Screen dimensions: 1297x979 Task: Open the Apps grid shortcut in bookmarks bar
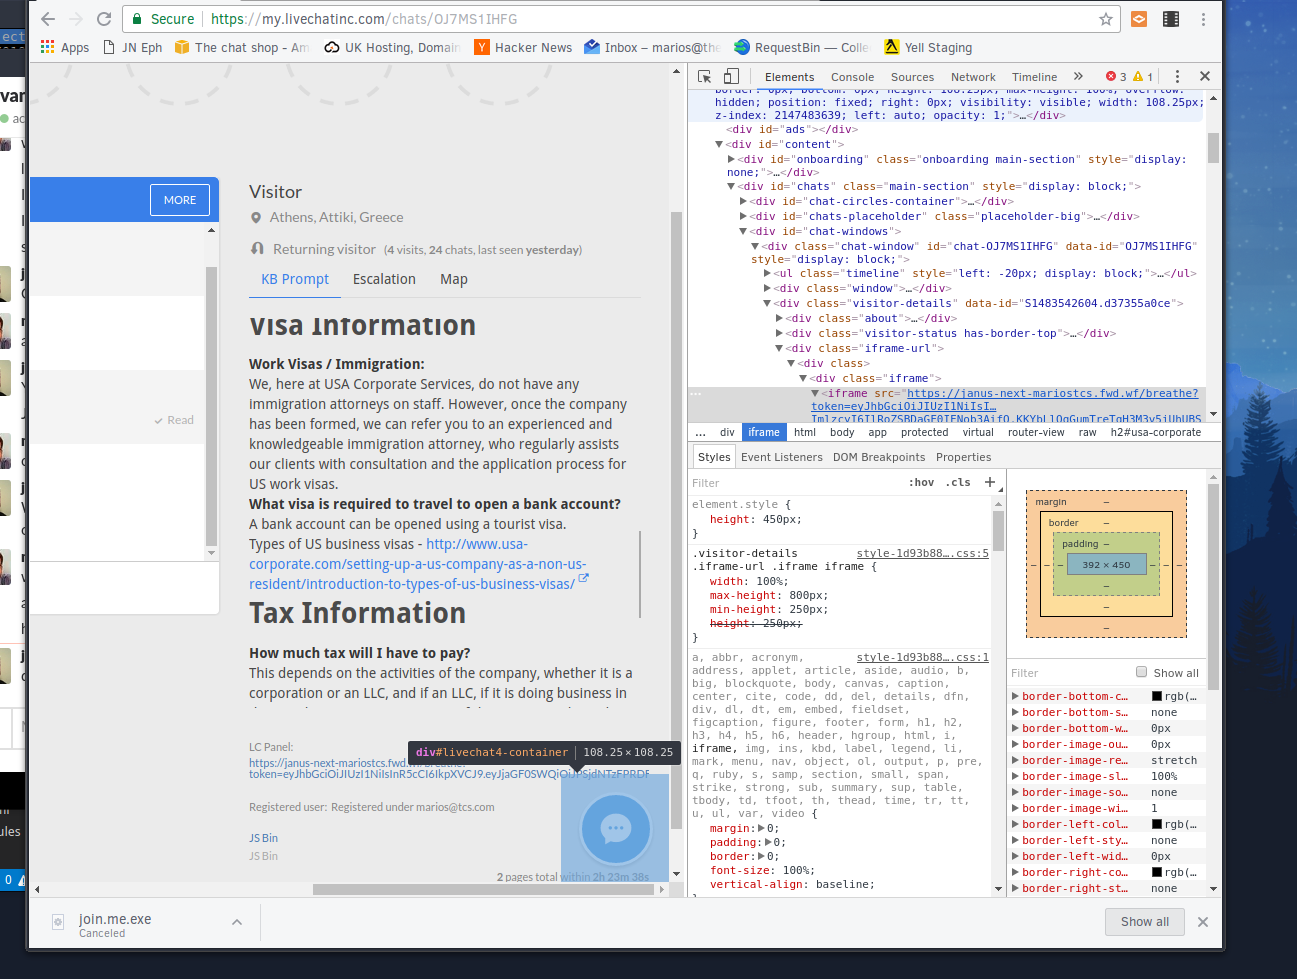[x=65, y=47]
